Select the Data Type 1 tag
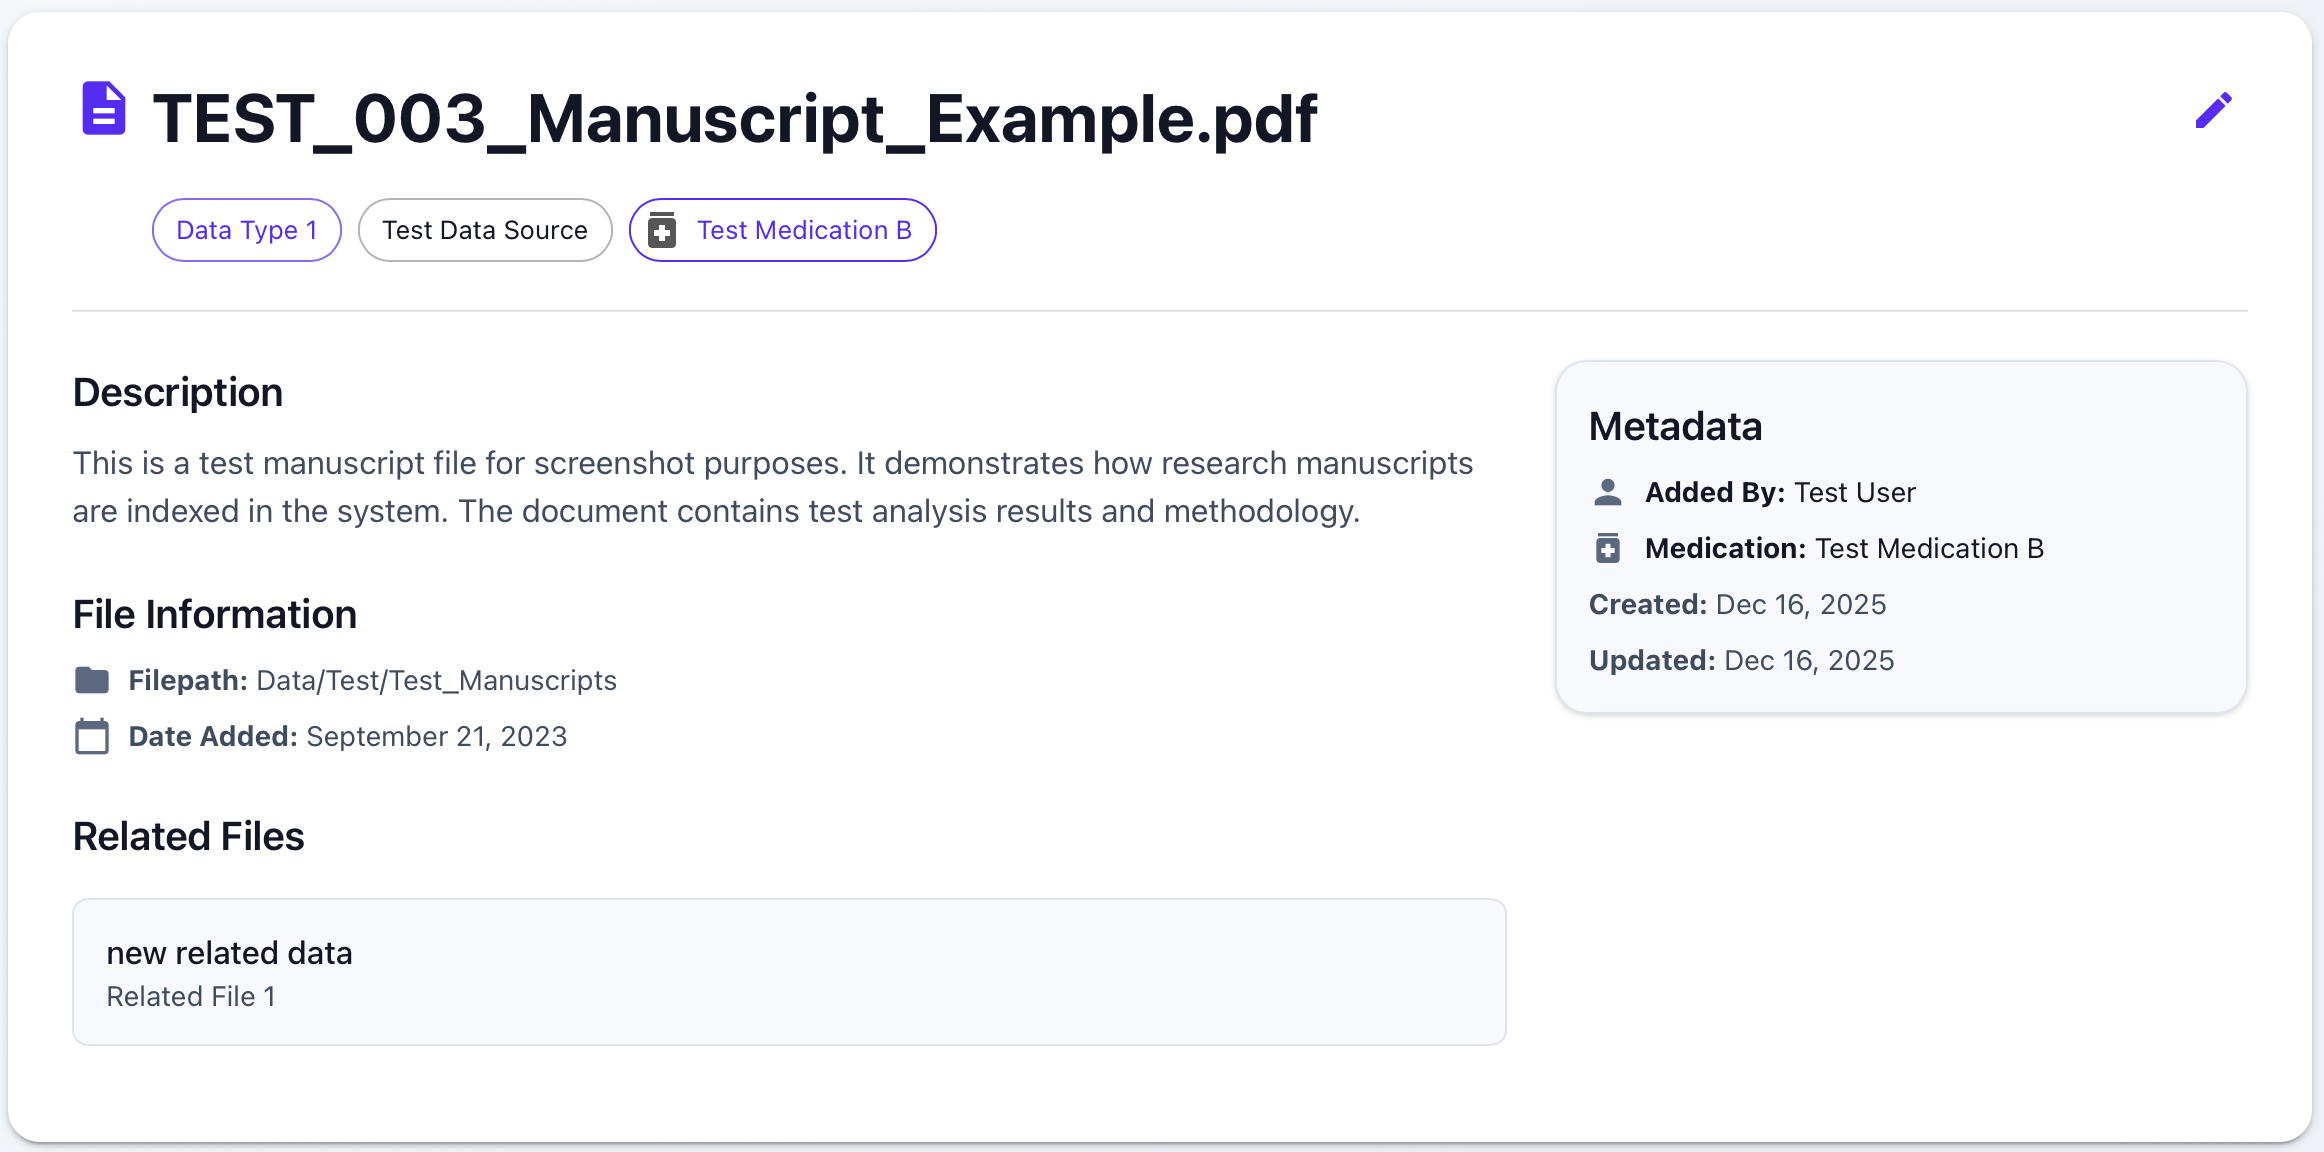This screenshot has width=2324, height=1152. [x=246, y=230]
